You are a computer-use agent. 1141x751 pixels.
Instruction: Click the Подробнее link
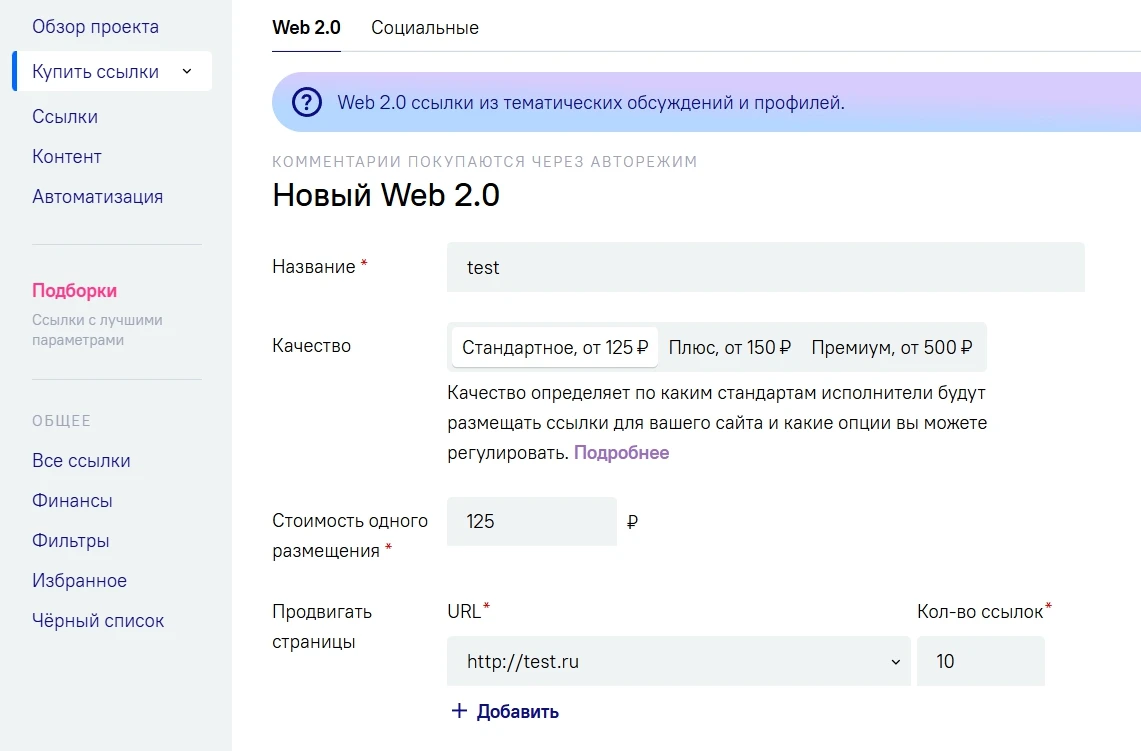pos(621,453)
